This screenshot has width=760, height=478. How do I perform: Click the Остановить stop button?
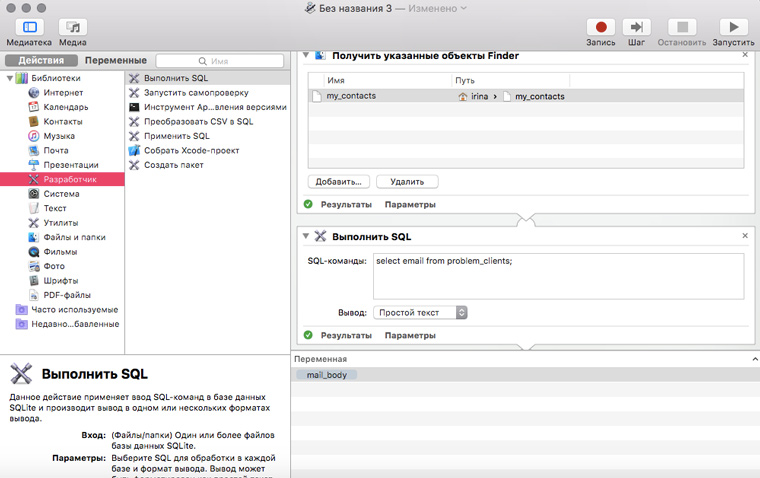point(682,28)
